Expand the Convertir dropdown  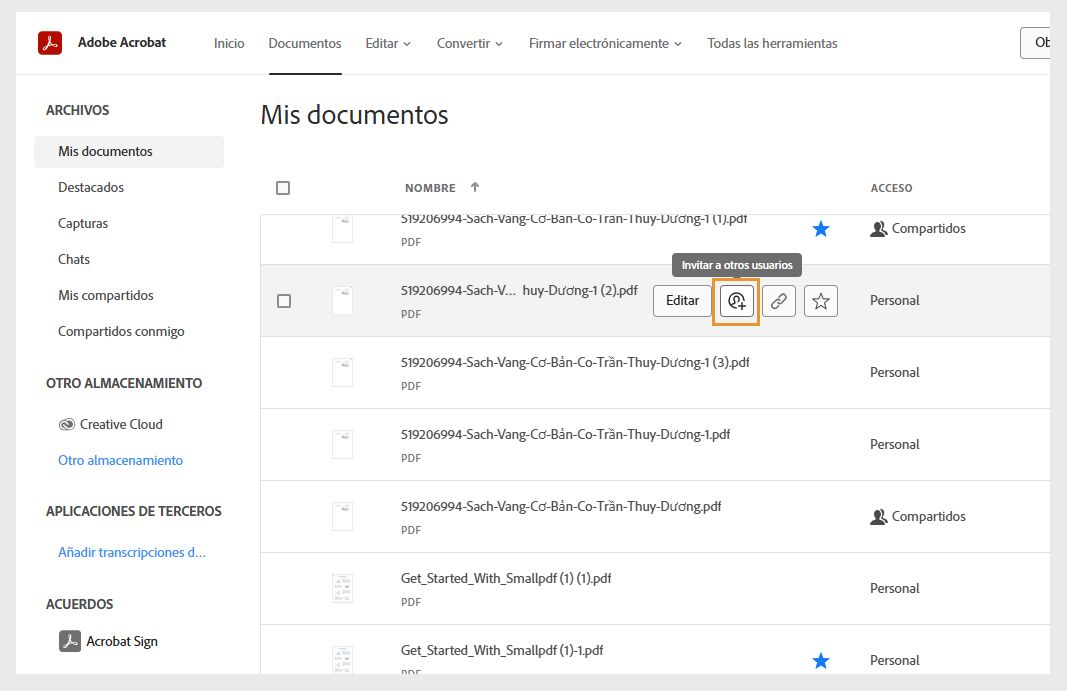coord(469,43)
